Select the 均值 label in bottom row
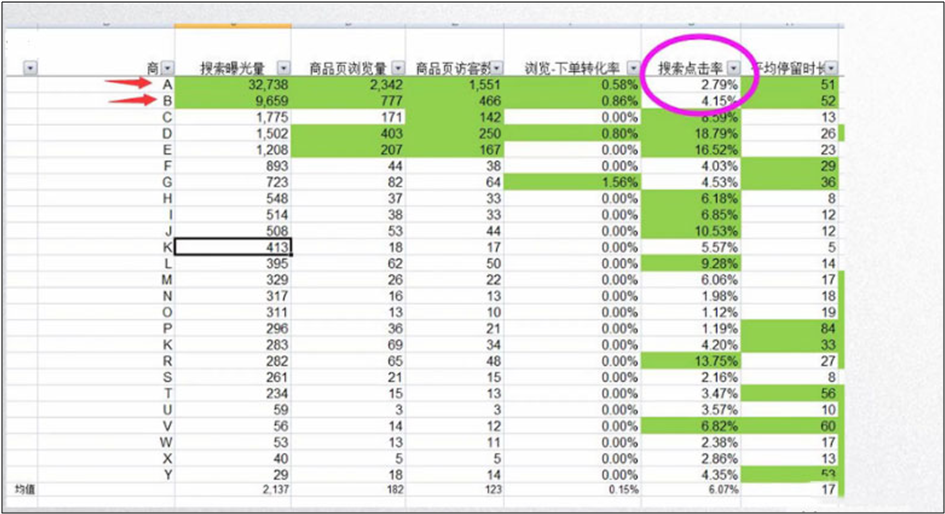 (23, 489)
